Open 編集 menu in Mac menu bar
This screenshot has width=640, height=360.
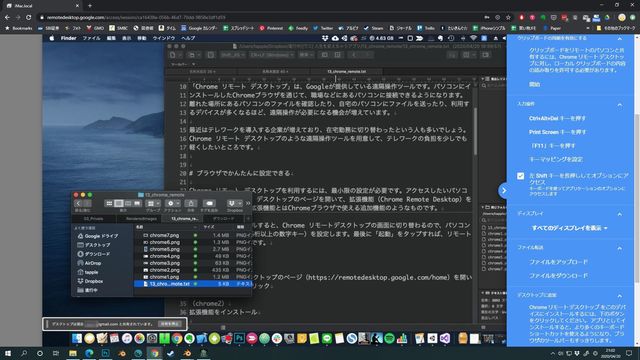pyautogui.click(x=111, y=38)
